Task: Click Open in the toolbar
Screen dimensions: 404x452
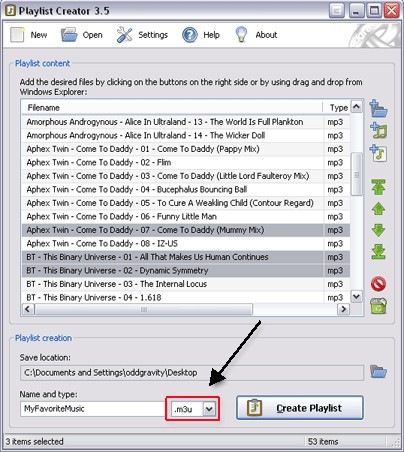Action: (x=82, y=35)
